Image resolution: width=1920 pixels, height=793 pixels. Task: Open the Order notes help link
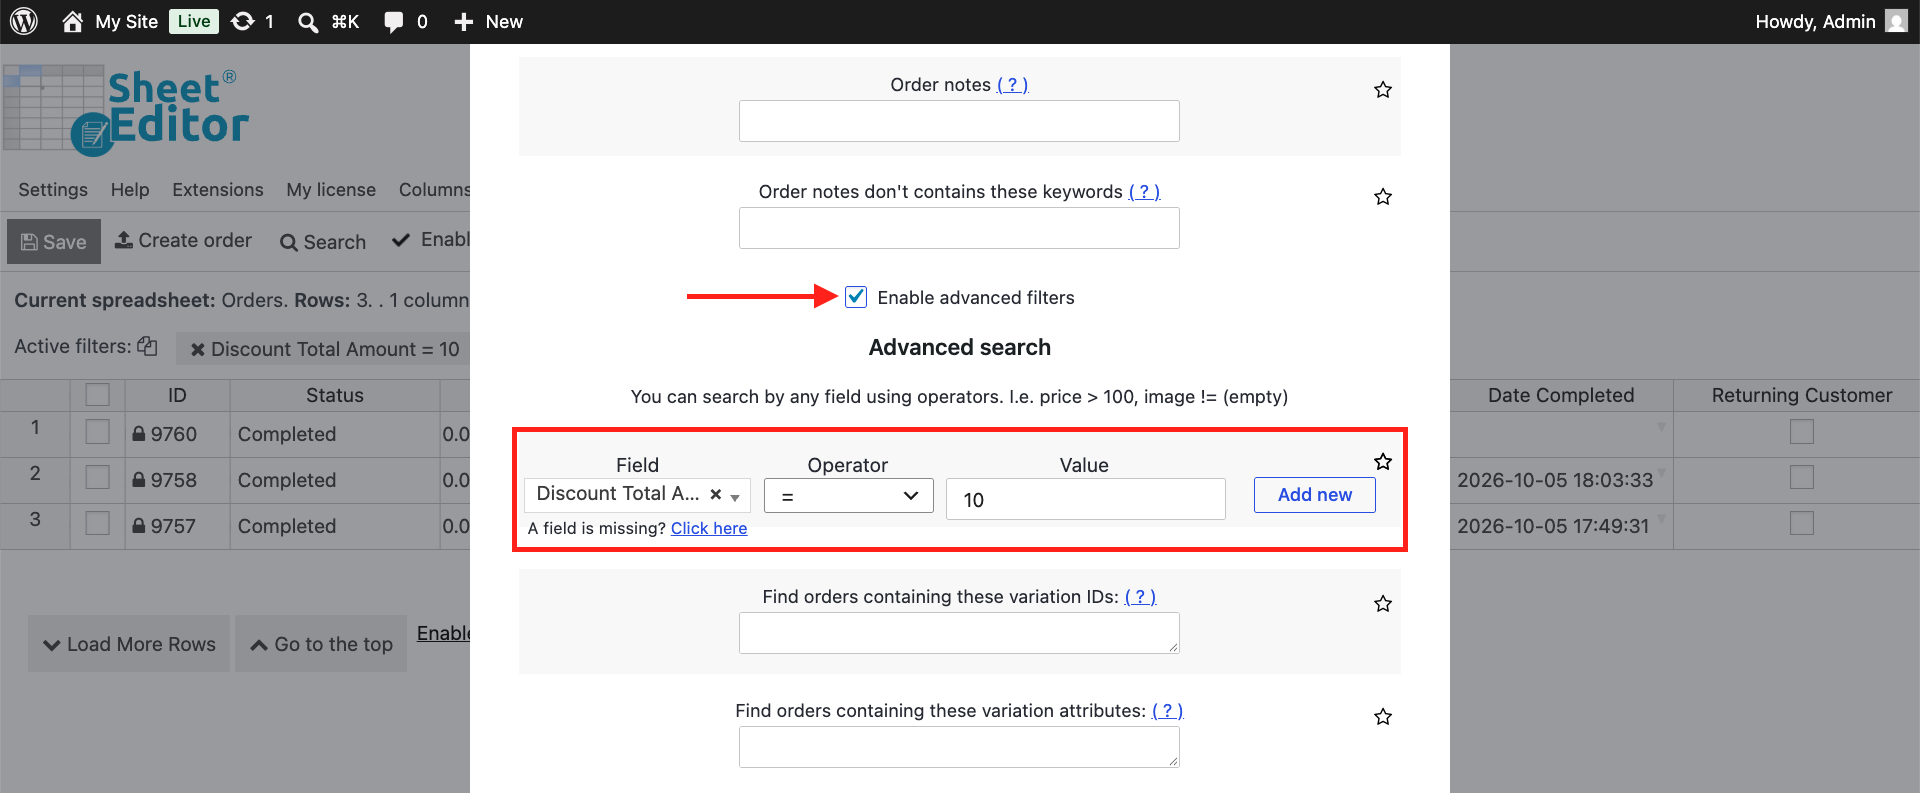tap(1013, 85)
